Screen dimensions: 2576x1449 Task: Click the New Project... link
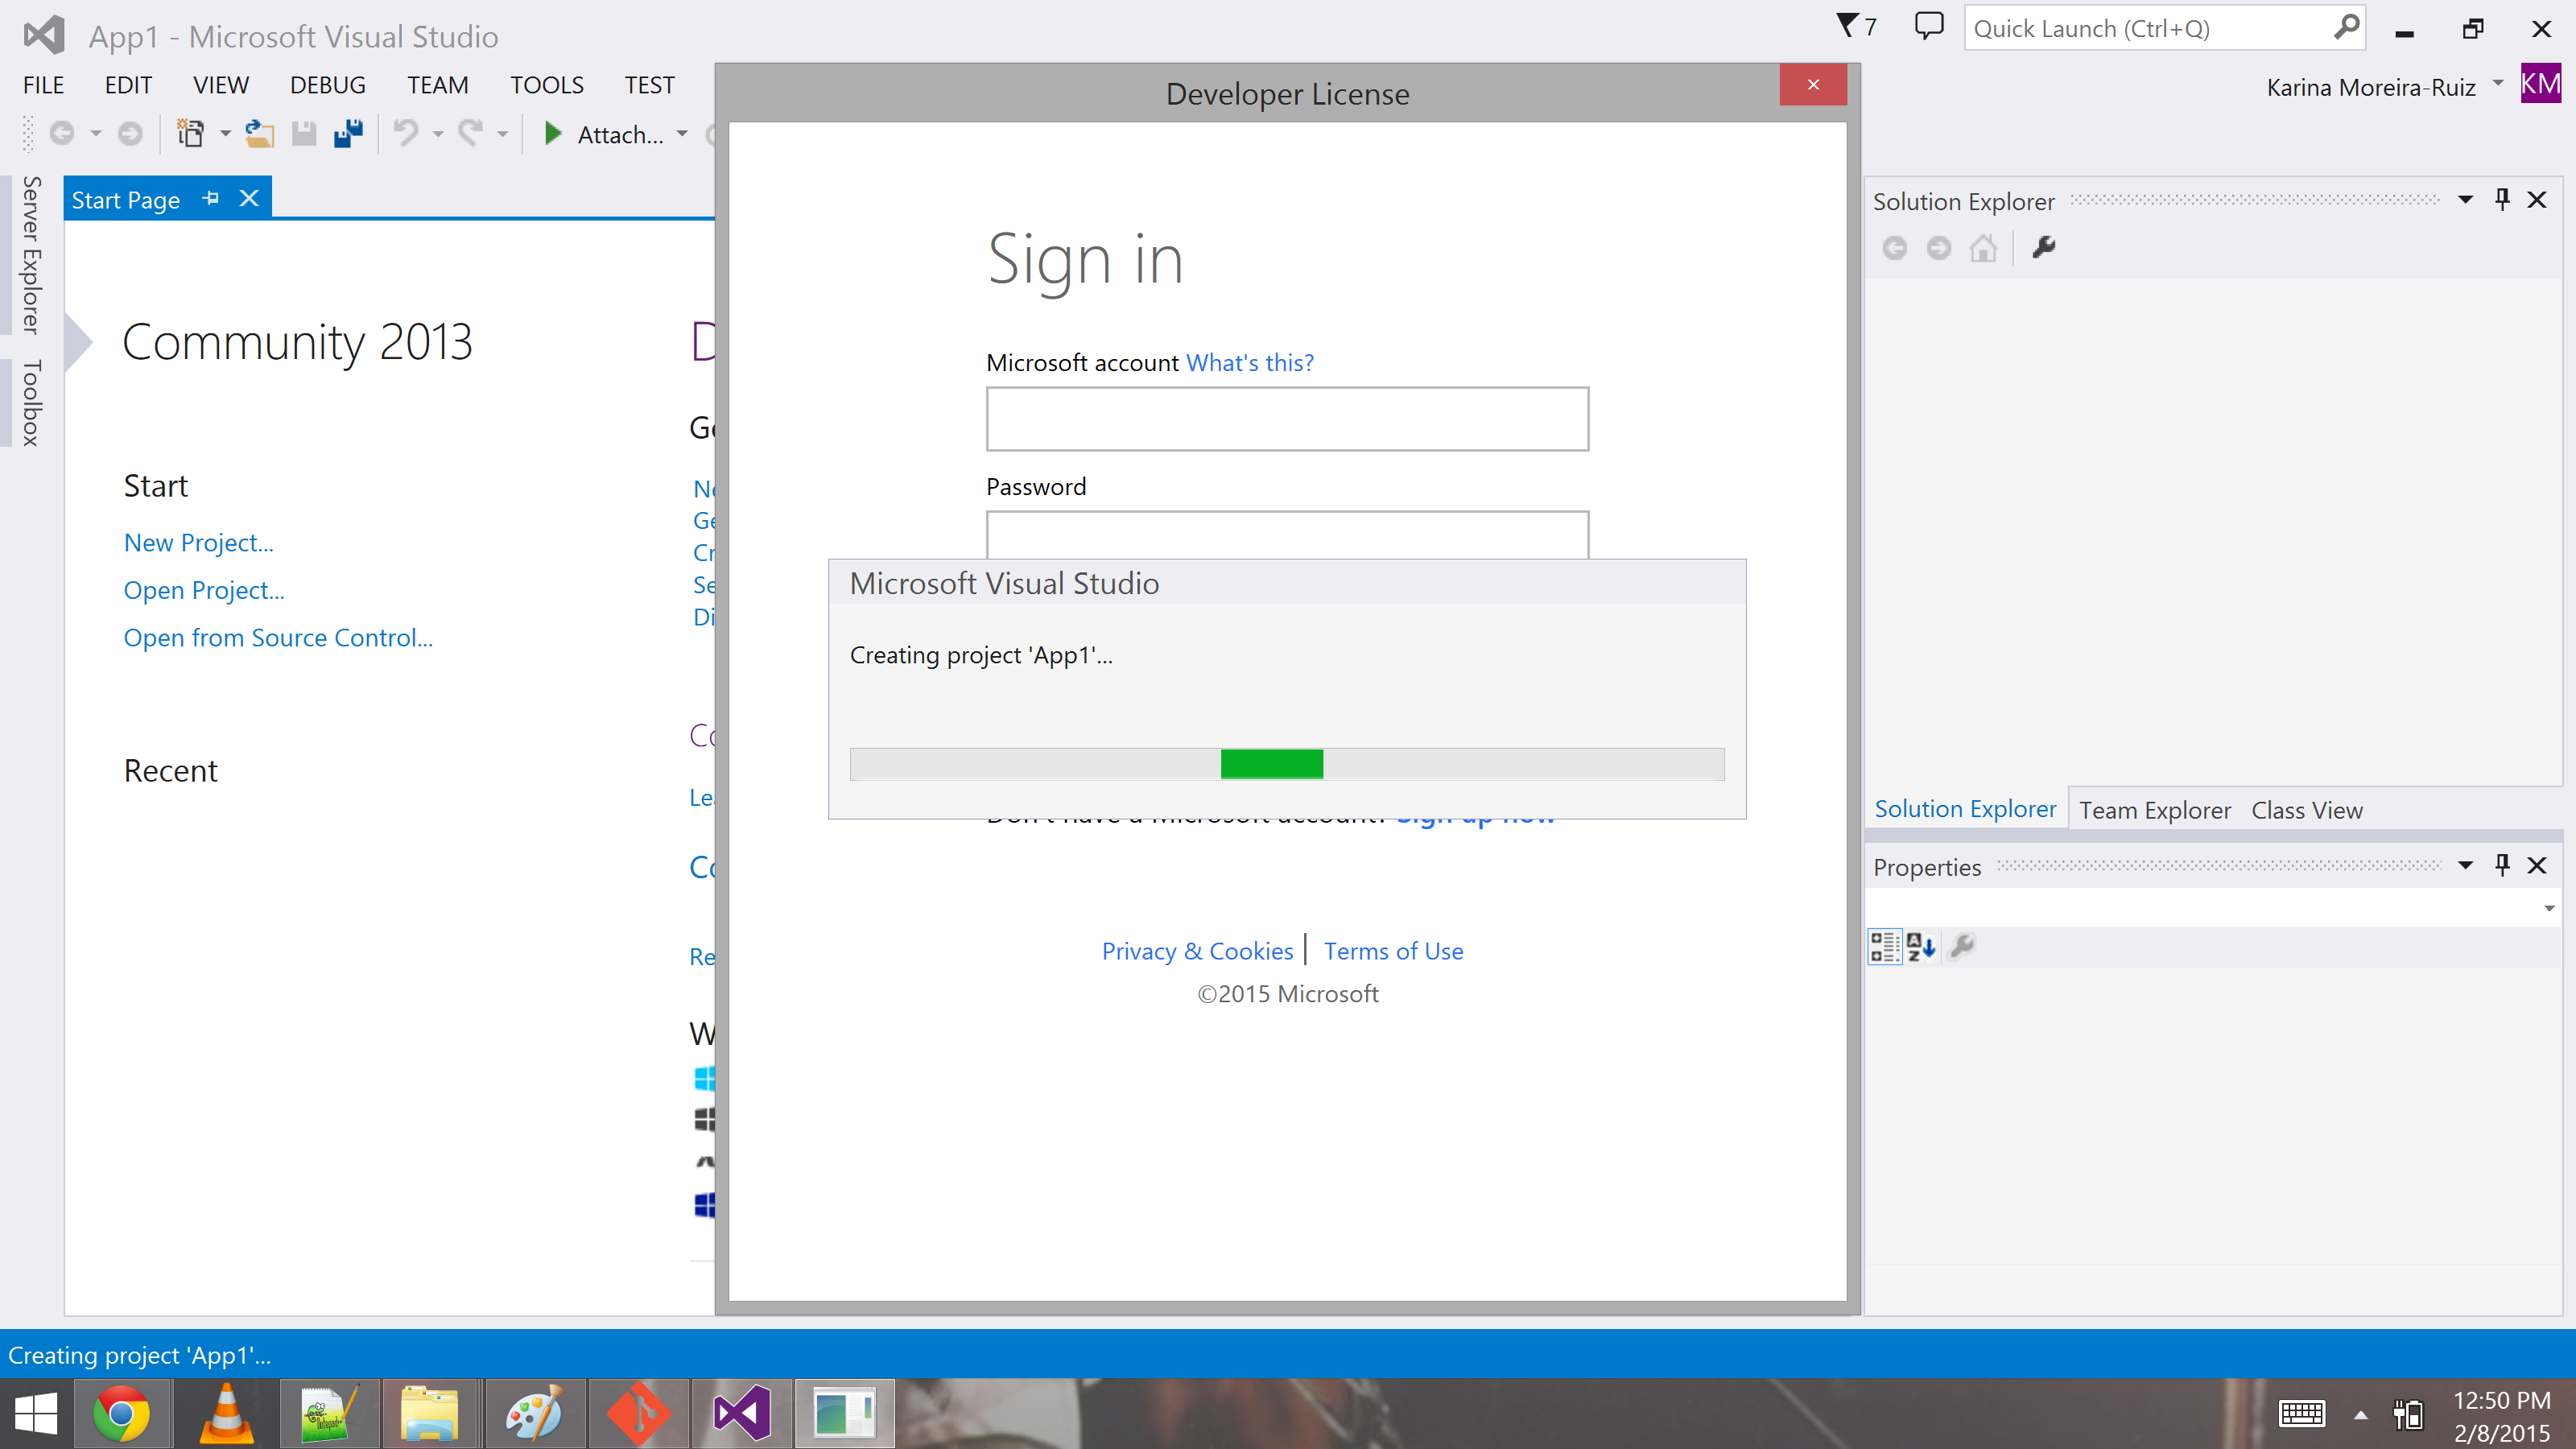click(198, 542)
